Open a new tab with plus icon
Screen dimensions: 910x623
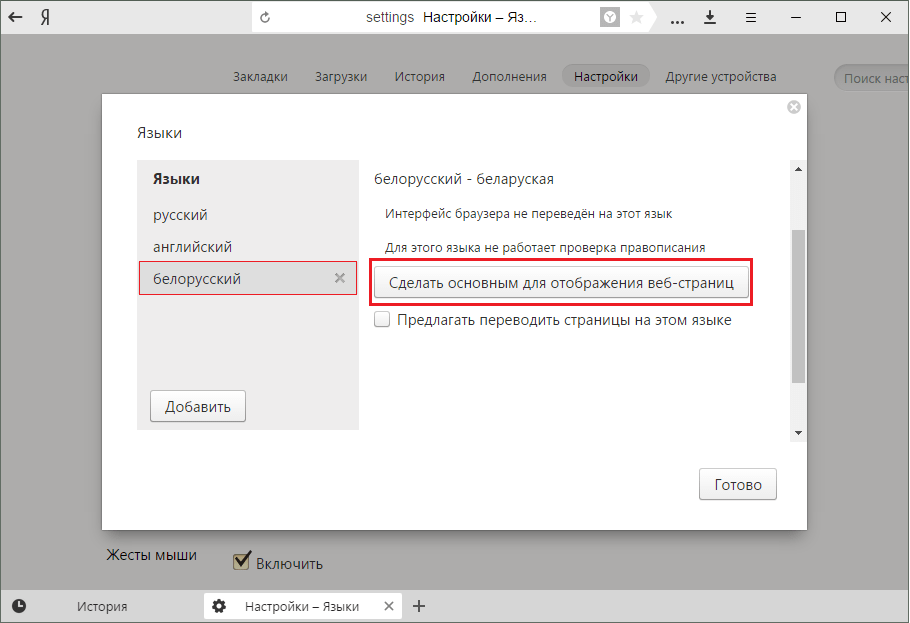418,606
